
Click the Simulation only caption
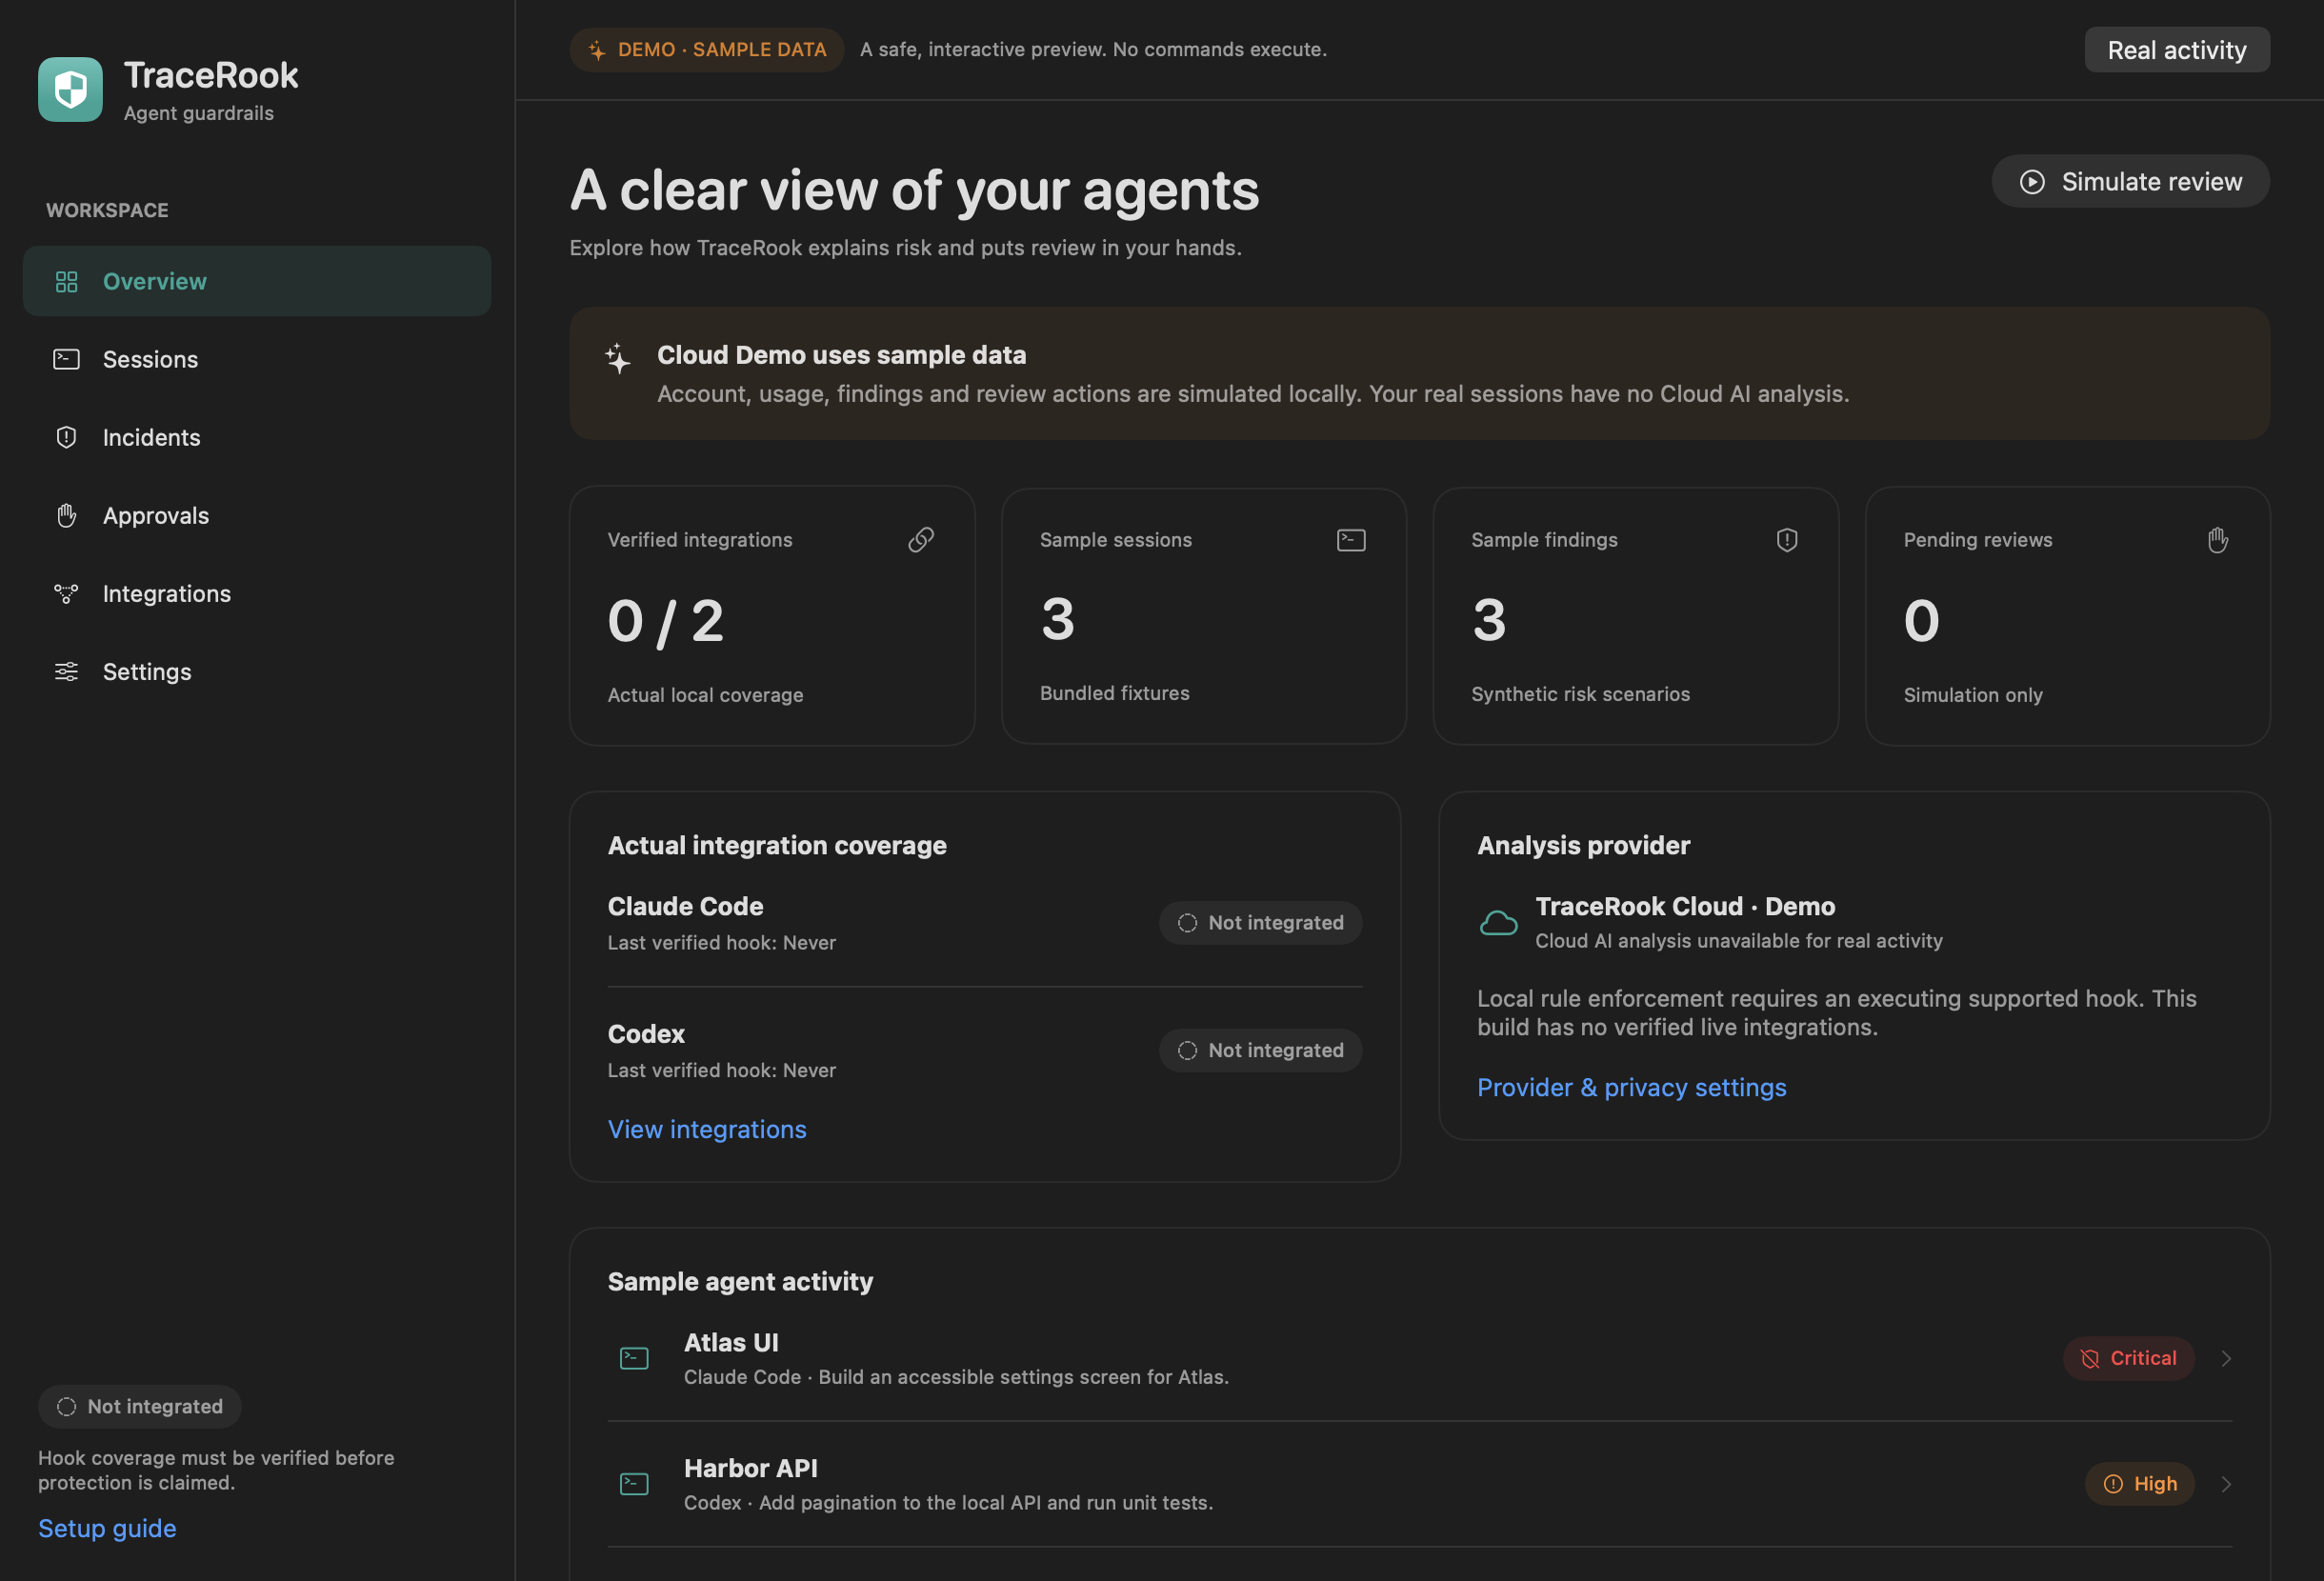pyautogui.click(x=1973, y=695)
